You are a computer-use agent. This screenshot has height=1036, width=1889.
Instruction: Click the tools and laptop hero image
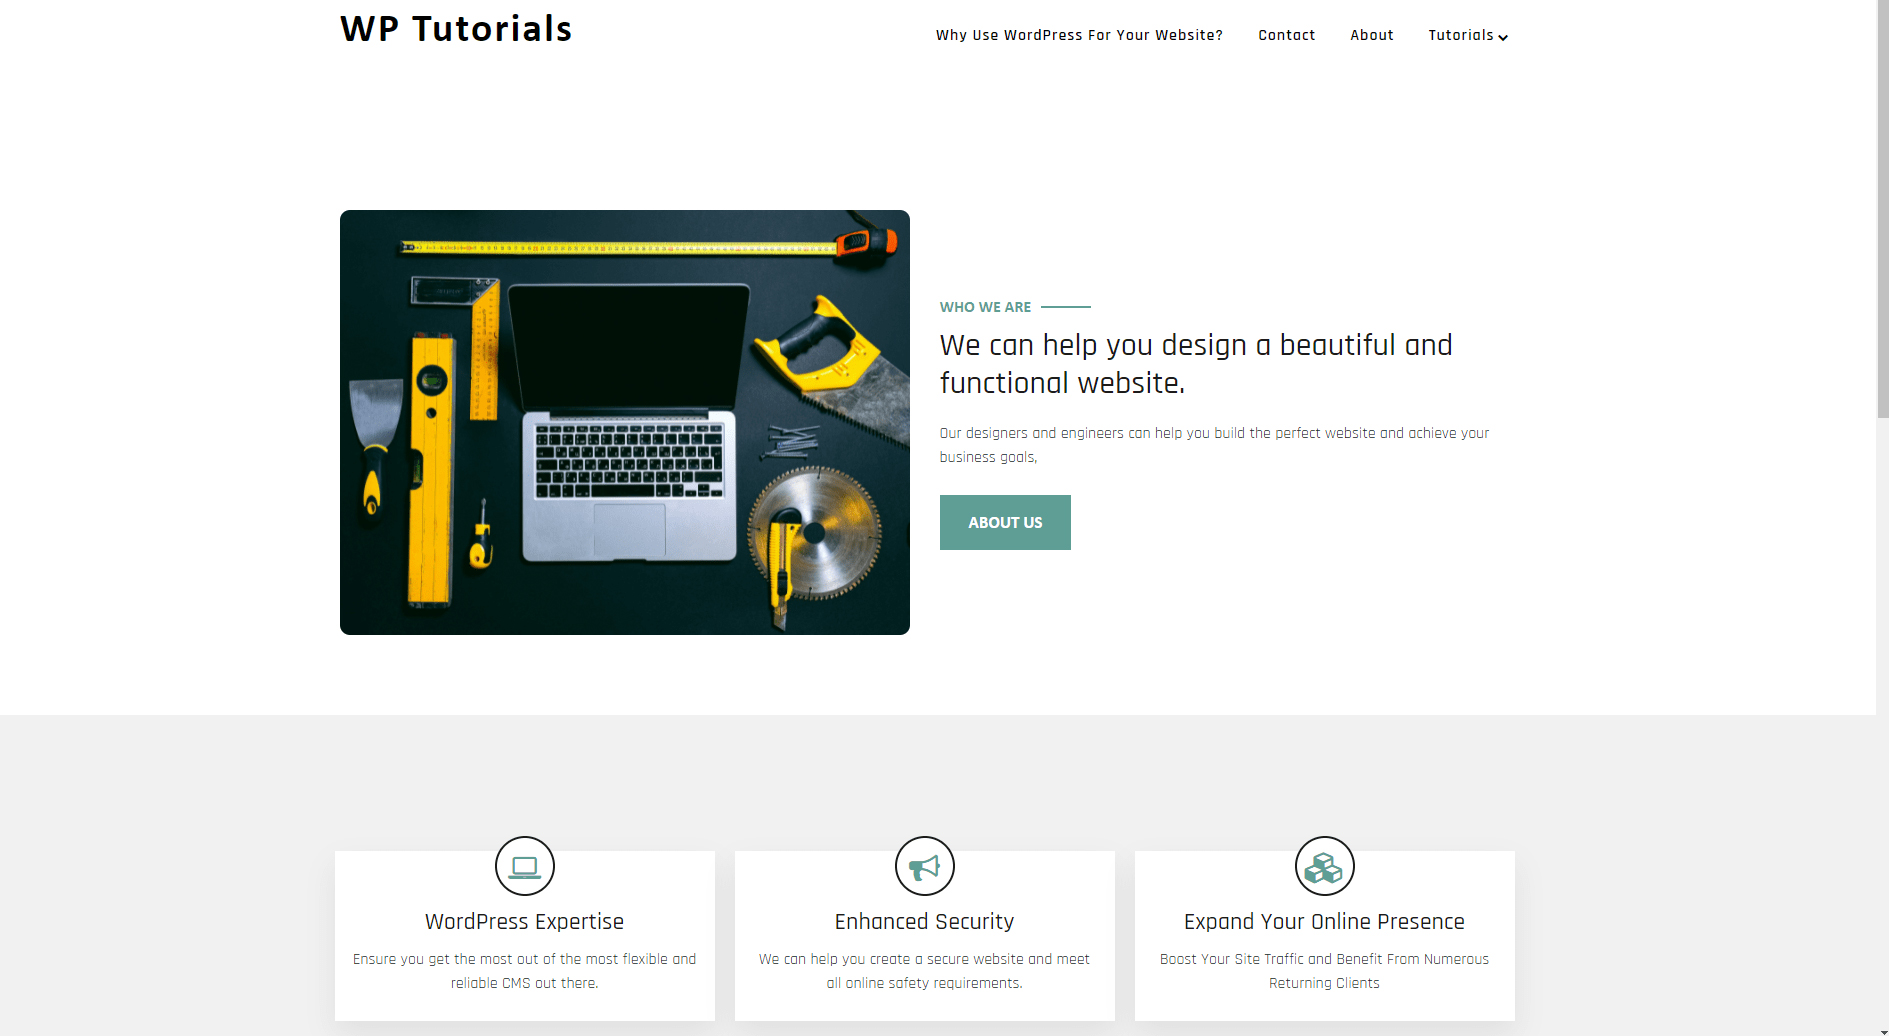[625, 422]
